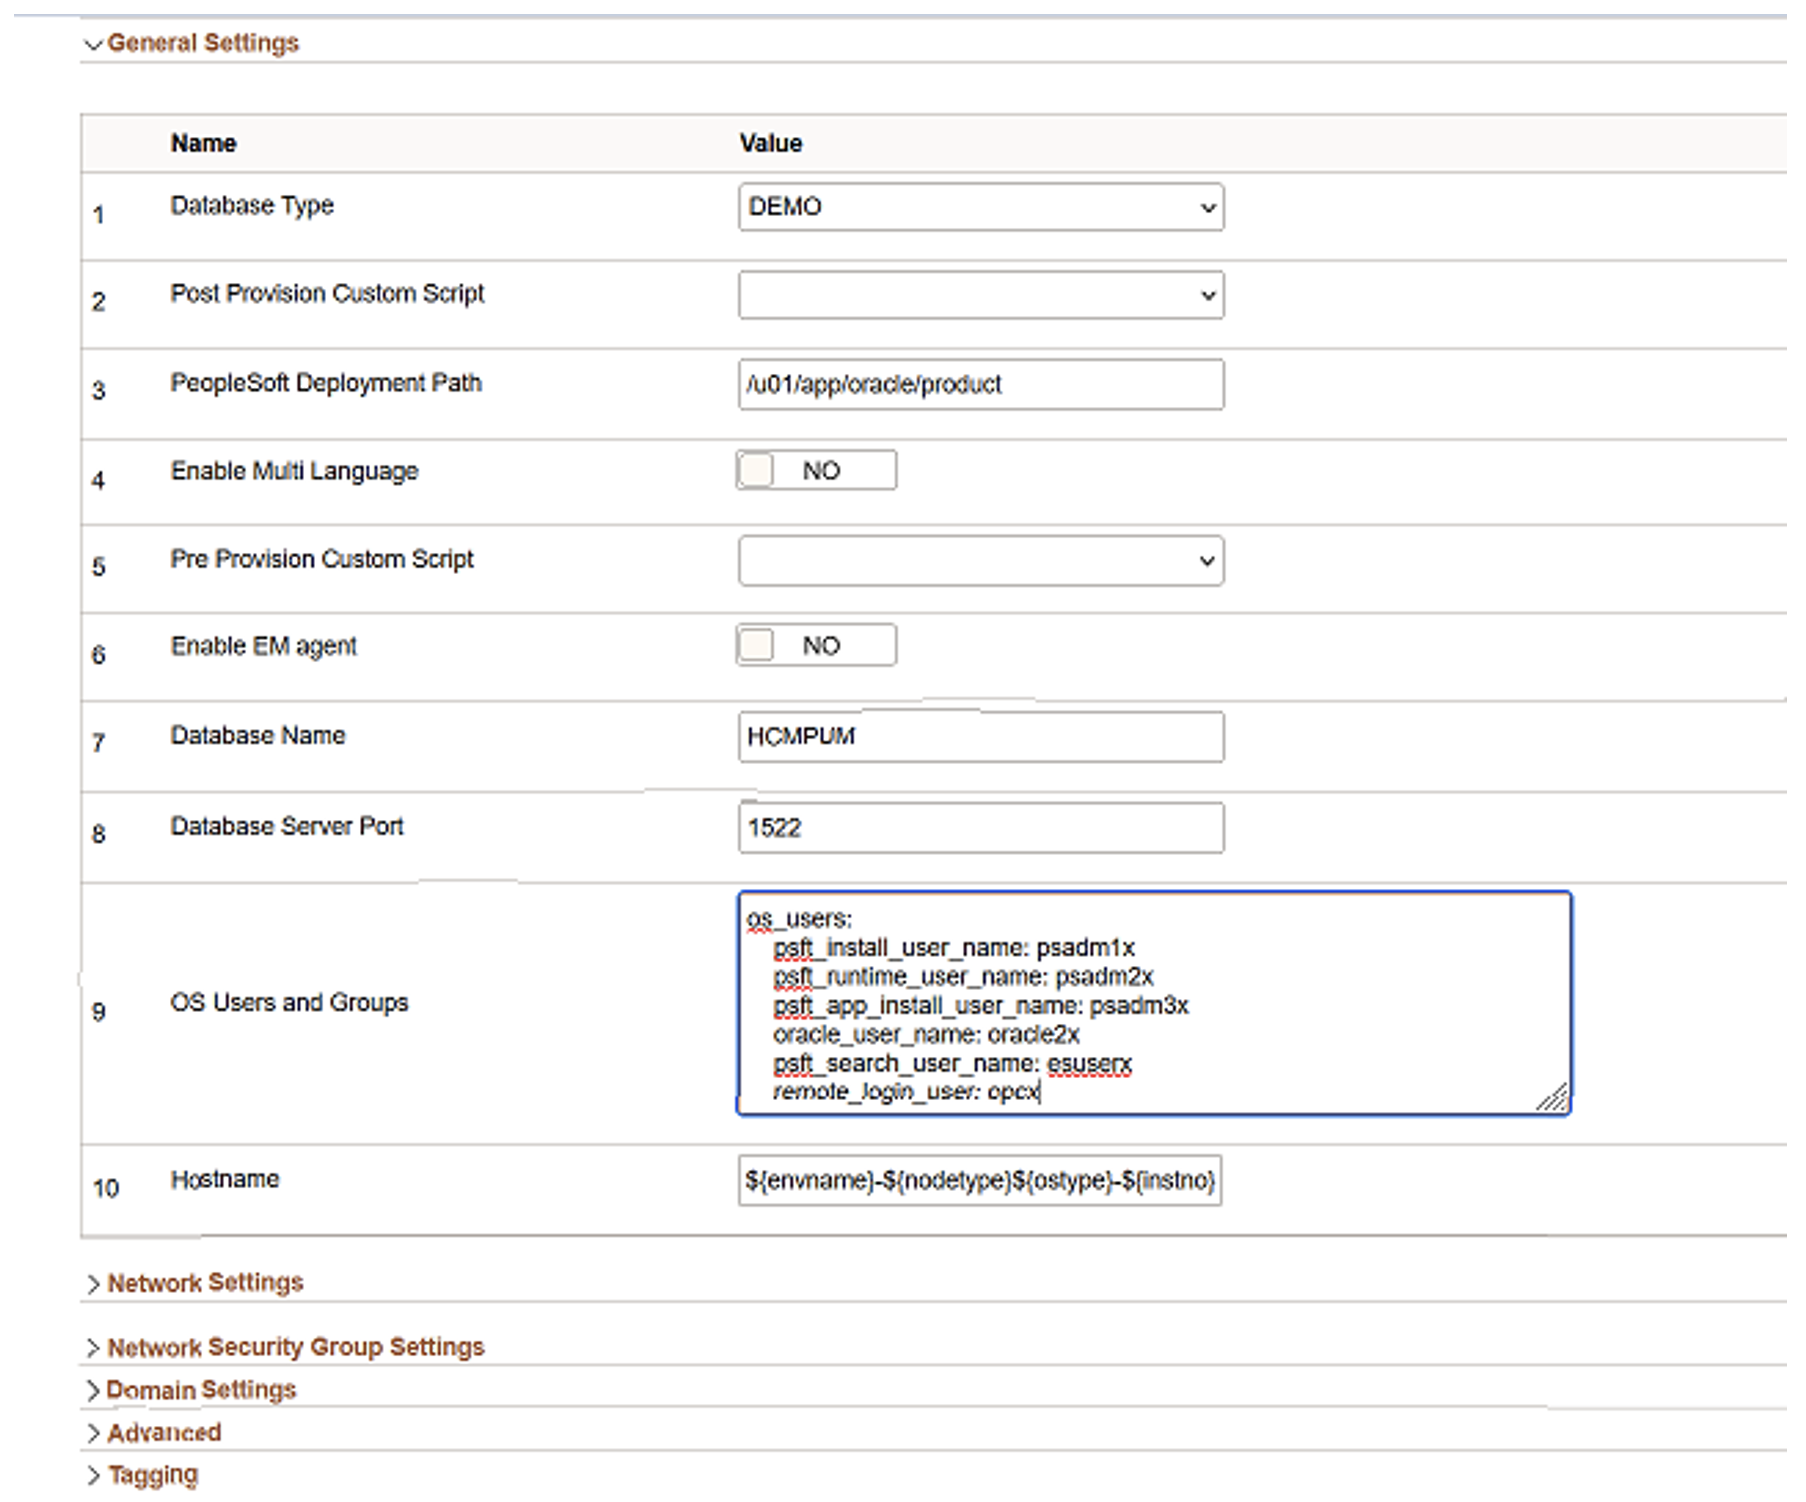The width and height of the screenshot is (1806, 1502).
Task: Click the Value column header
Action: click(770, 143)
